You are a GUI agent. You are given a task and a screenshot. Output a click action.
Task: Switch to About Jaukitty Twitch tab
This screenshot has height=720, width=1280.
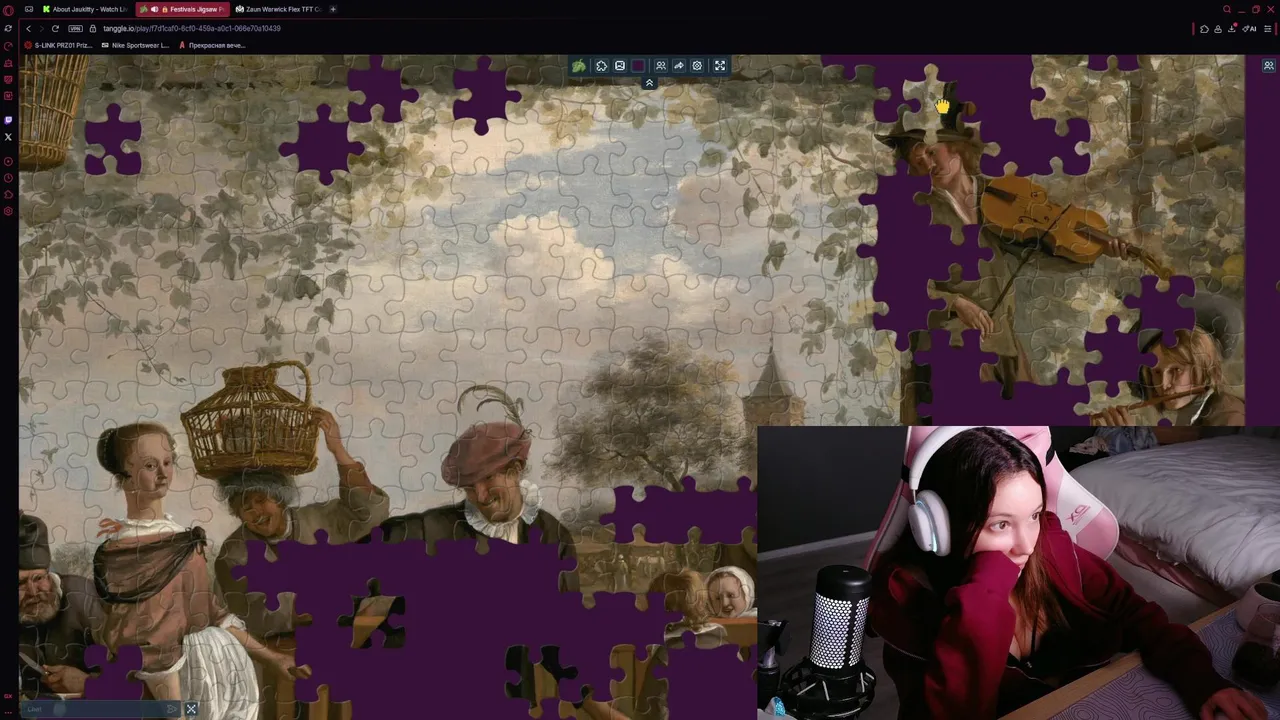pos(85,9)
